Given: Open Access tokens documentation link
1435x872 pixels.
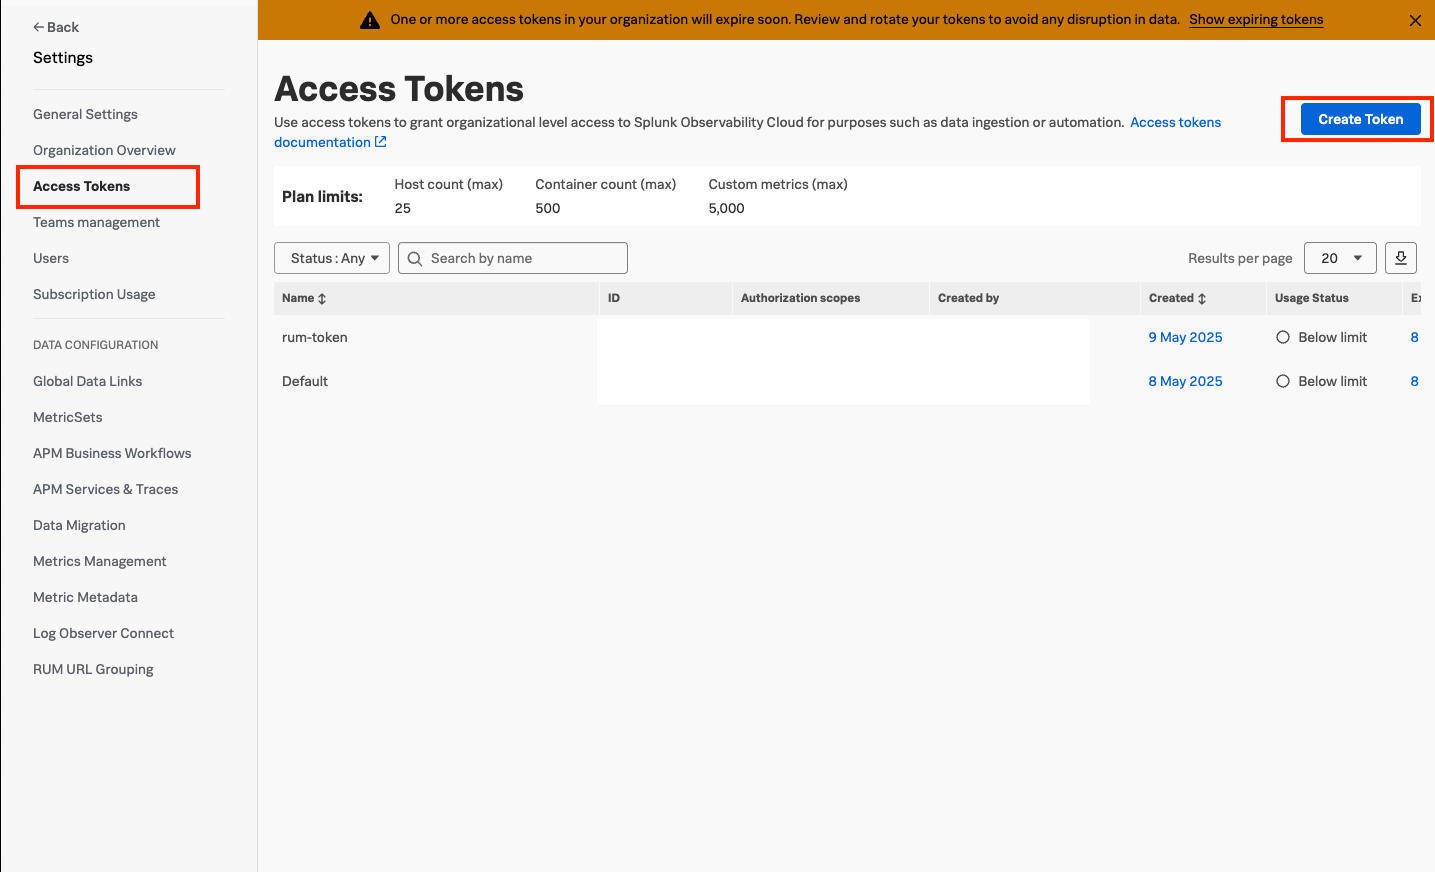Looking at the screenshot, I should (1175, 122).
